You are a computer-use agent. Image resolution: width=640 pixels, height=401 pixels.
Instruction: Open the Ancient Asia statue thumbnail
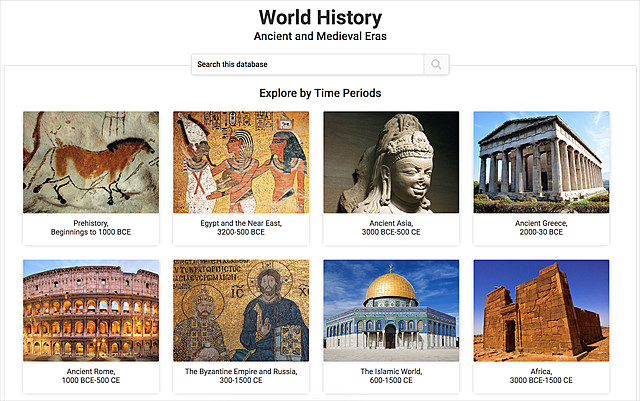(391, 162)
